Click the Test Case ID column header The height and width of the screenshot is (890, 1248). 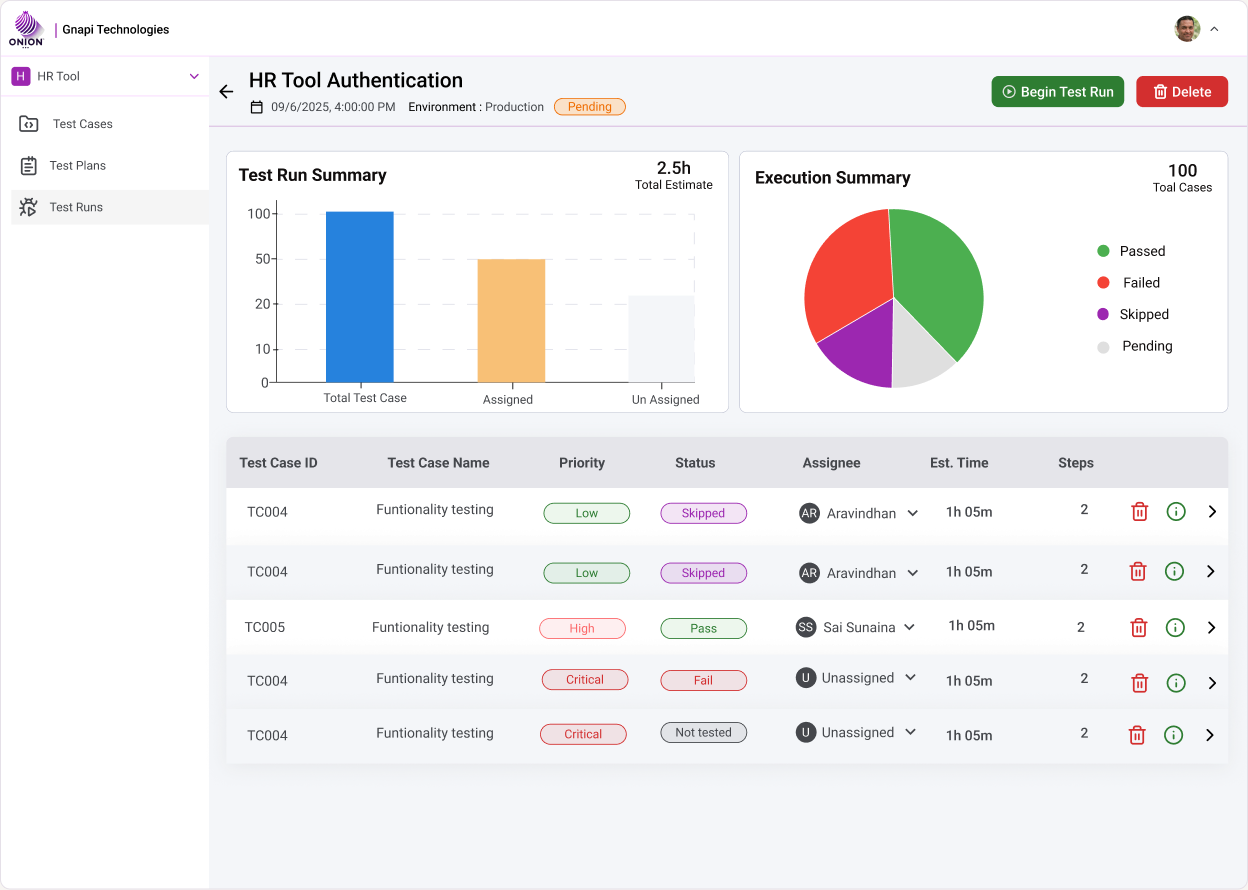pos(279,463)
